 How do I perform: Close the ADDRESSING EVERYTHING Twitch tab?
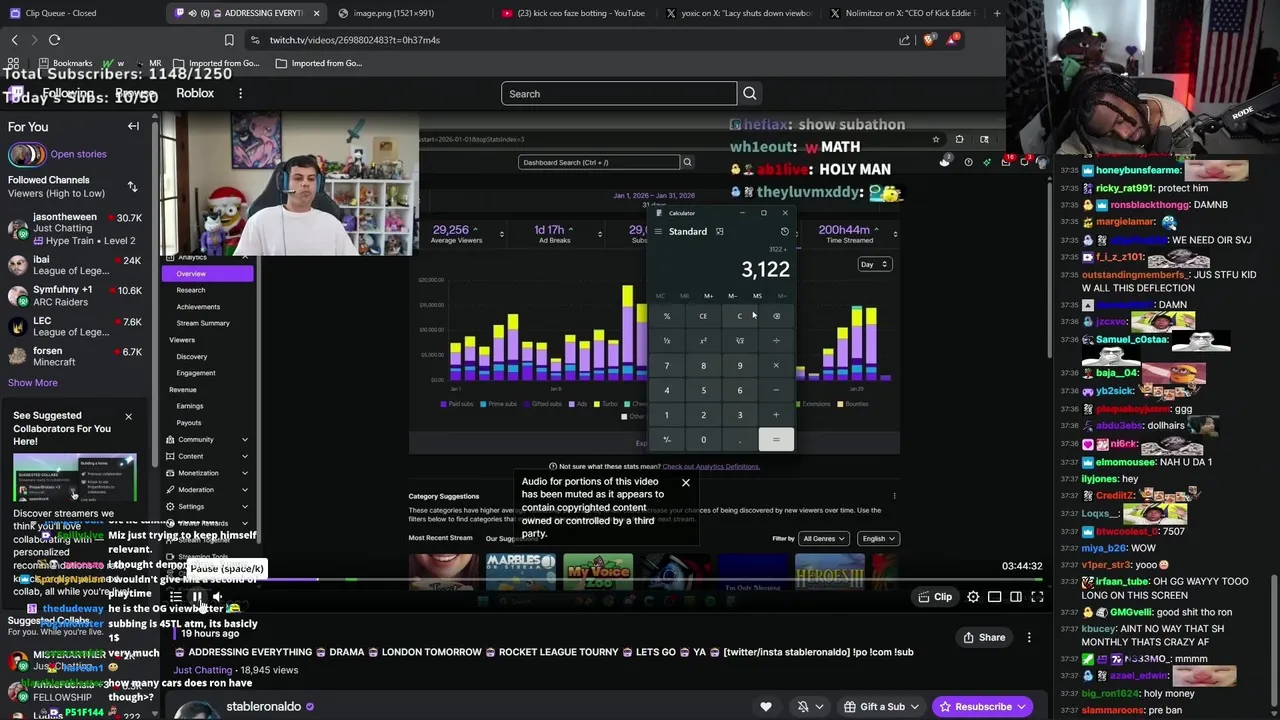pyautogui.click(x=316, y=13)
